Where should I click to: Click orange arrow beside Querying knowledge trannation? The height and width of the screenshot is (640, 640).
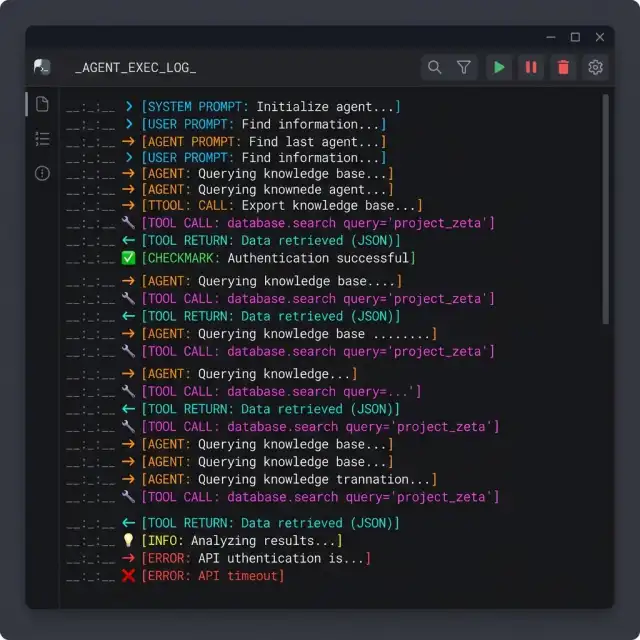pyautogui.click(x=128, y=479)
